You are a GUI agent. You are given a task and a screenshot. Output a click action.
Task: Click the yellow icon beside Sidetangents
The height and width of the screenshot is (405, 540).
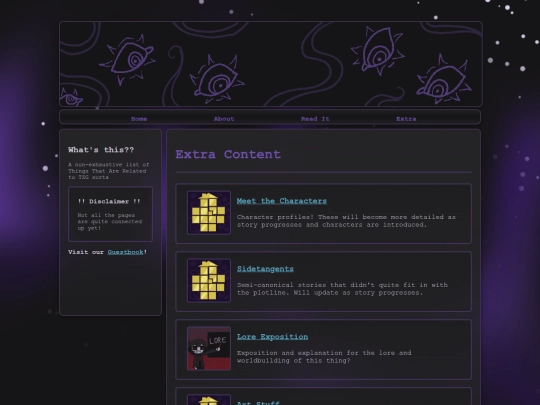coord(209,280)
